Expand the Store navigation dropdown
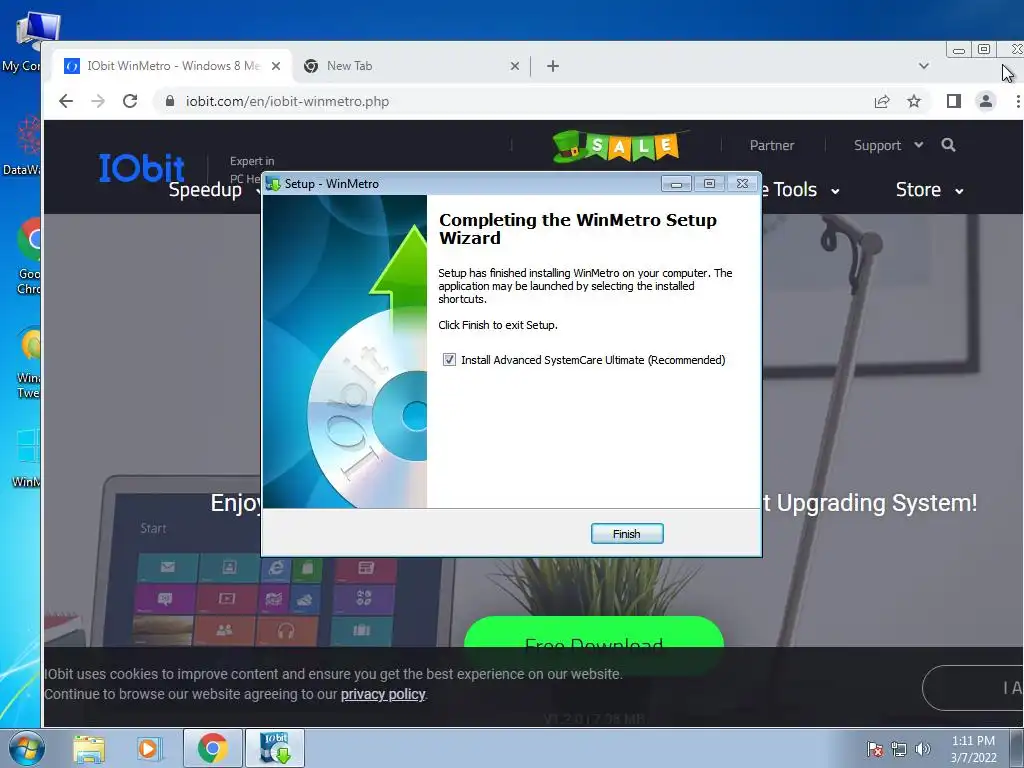 pos(929,190)
